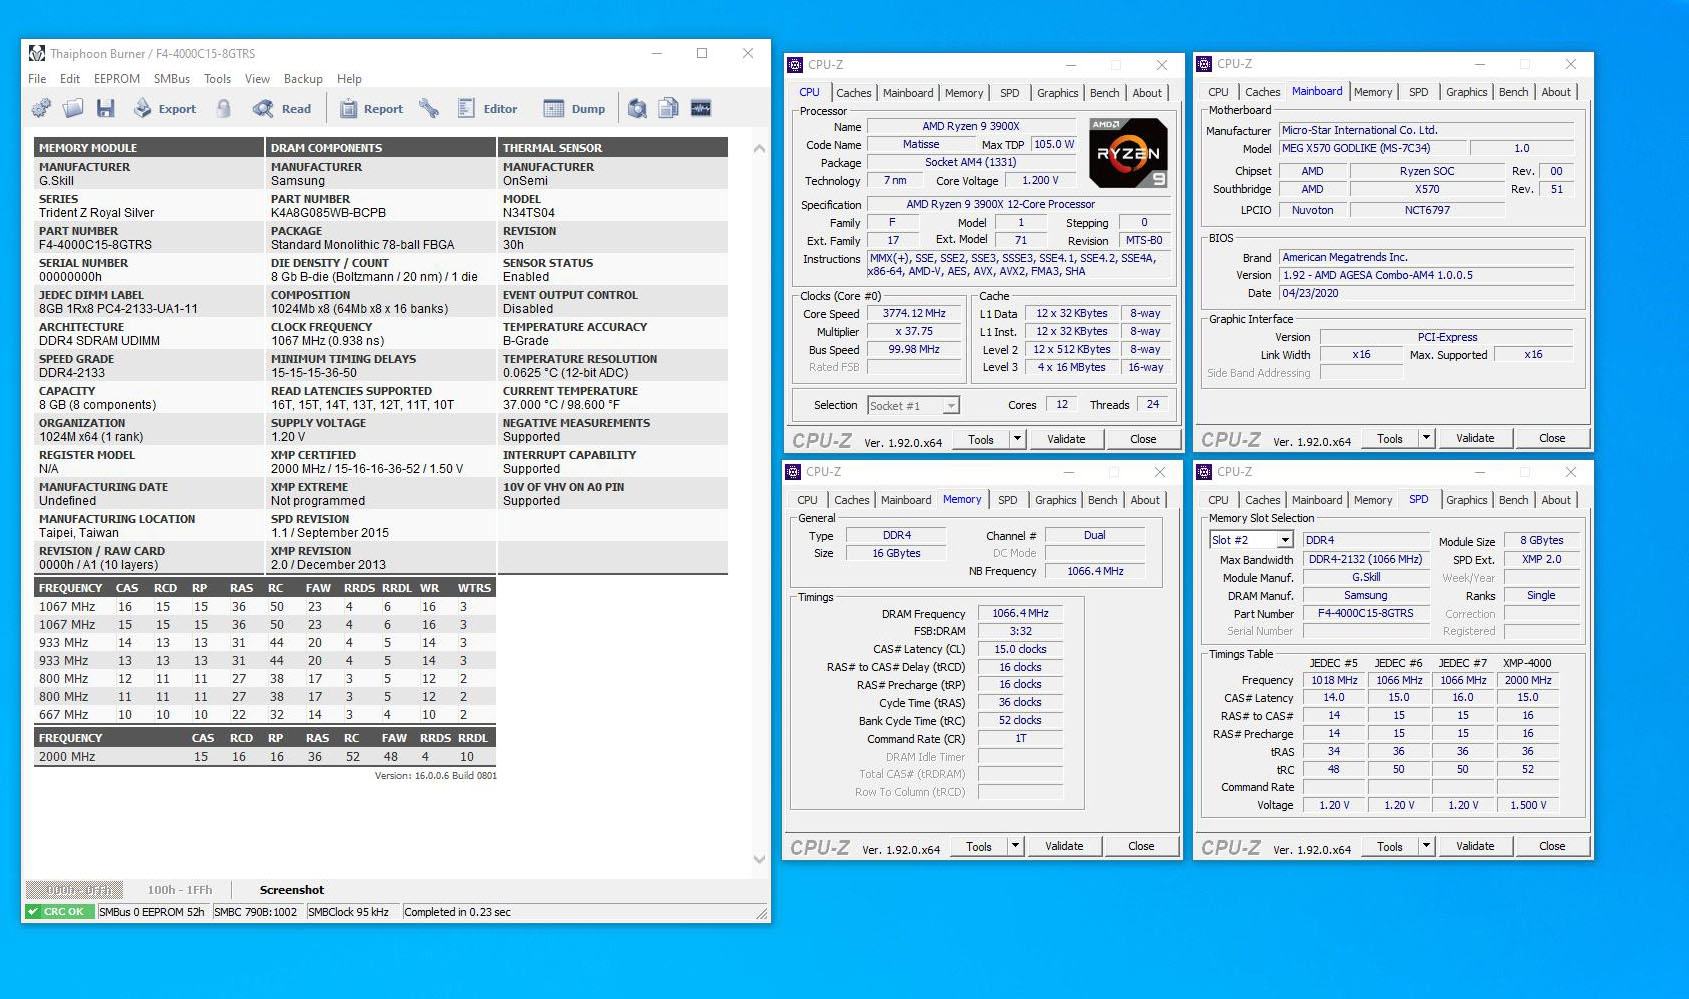
Task: Click CPU-Z title icon in SPD window
Action: point(1204,472)
